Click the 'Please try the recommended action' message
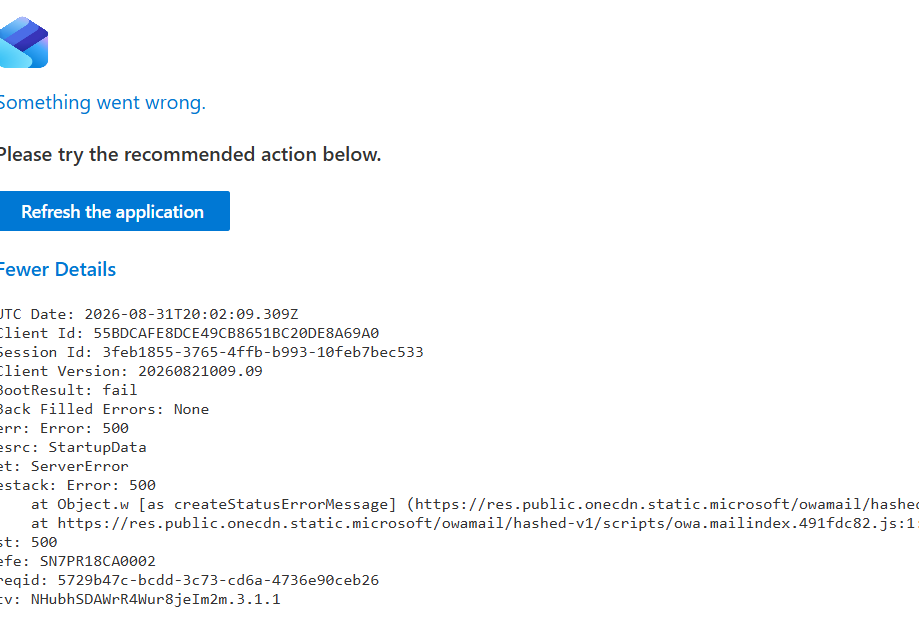The width and height of the screenshot is (919, 642). point(190,154)
